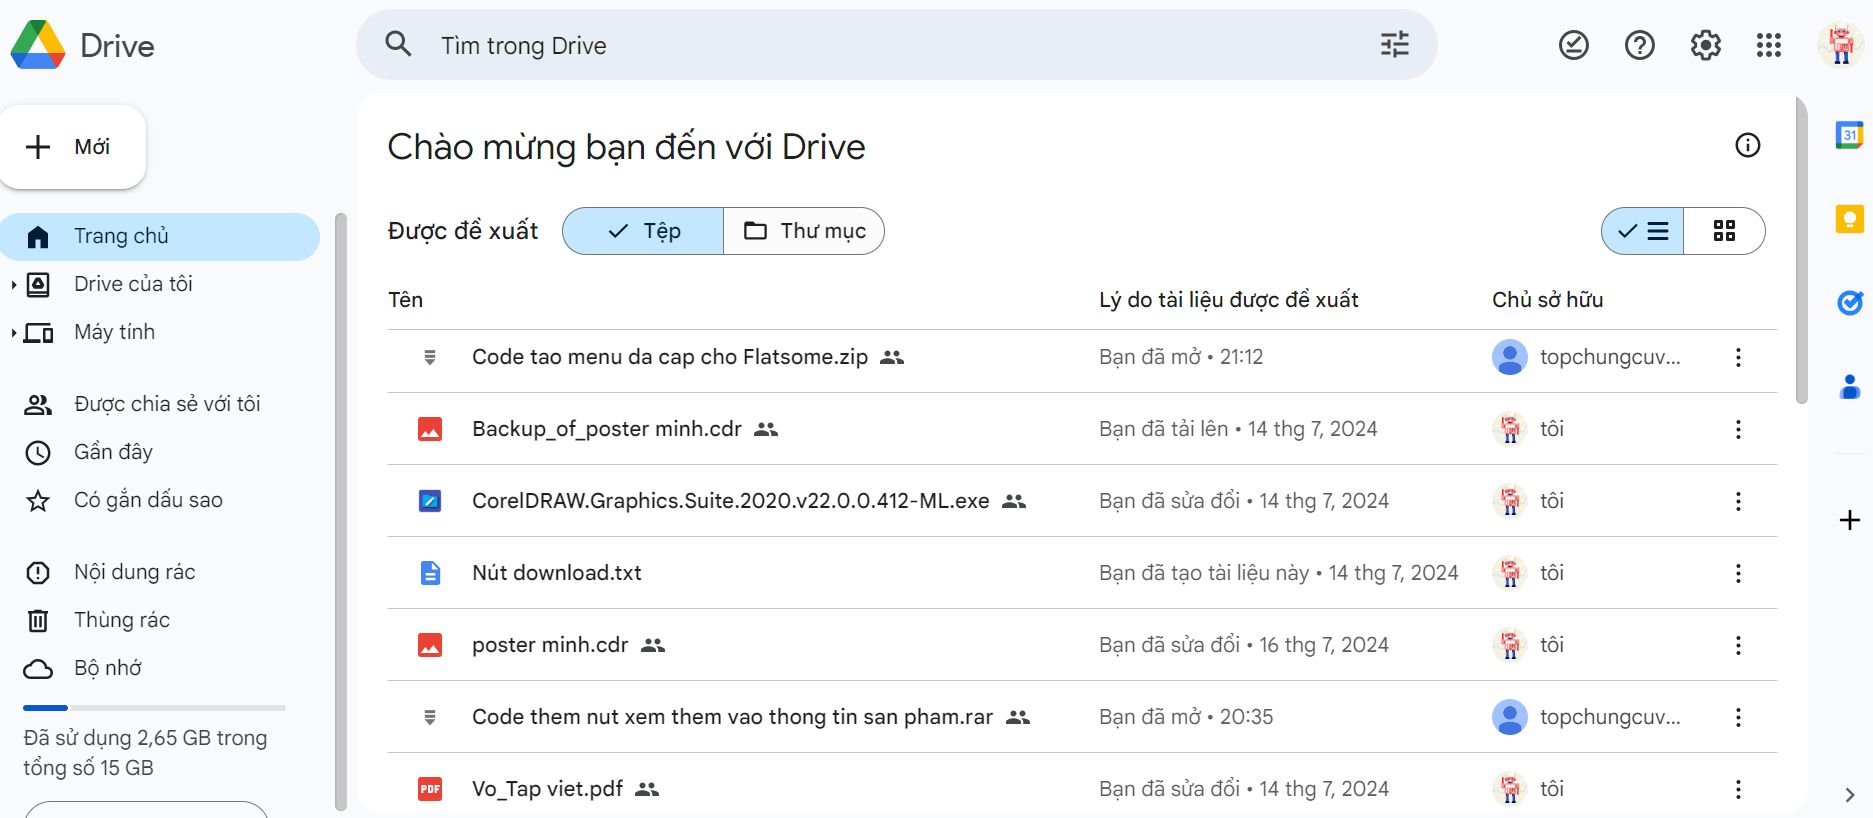Open Google Keep side panel icon

[1849, 219]
